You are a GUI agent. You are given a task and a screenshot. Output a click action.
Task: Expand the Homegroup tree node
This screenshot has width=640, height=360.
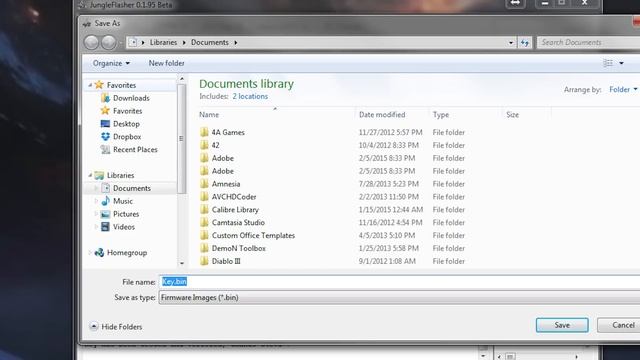pyautogui.click(x=90, y=253)
